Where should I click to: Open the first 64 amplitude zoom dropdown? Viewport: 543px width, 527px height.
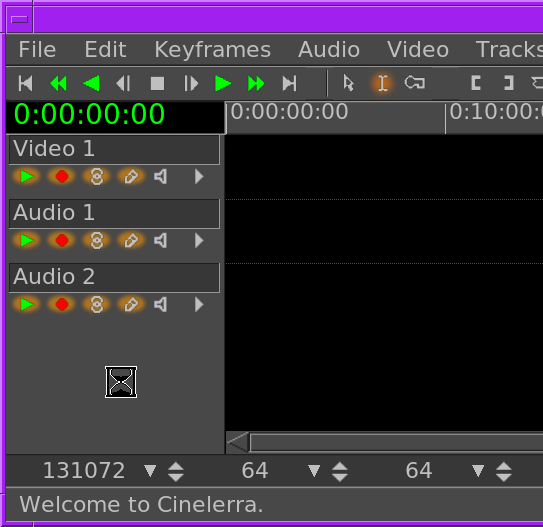pyautogui.click(x=314, y=471)
